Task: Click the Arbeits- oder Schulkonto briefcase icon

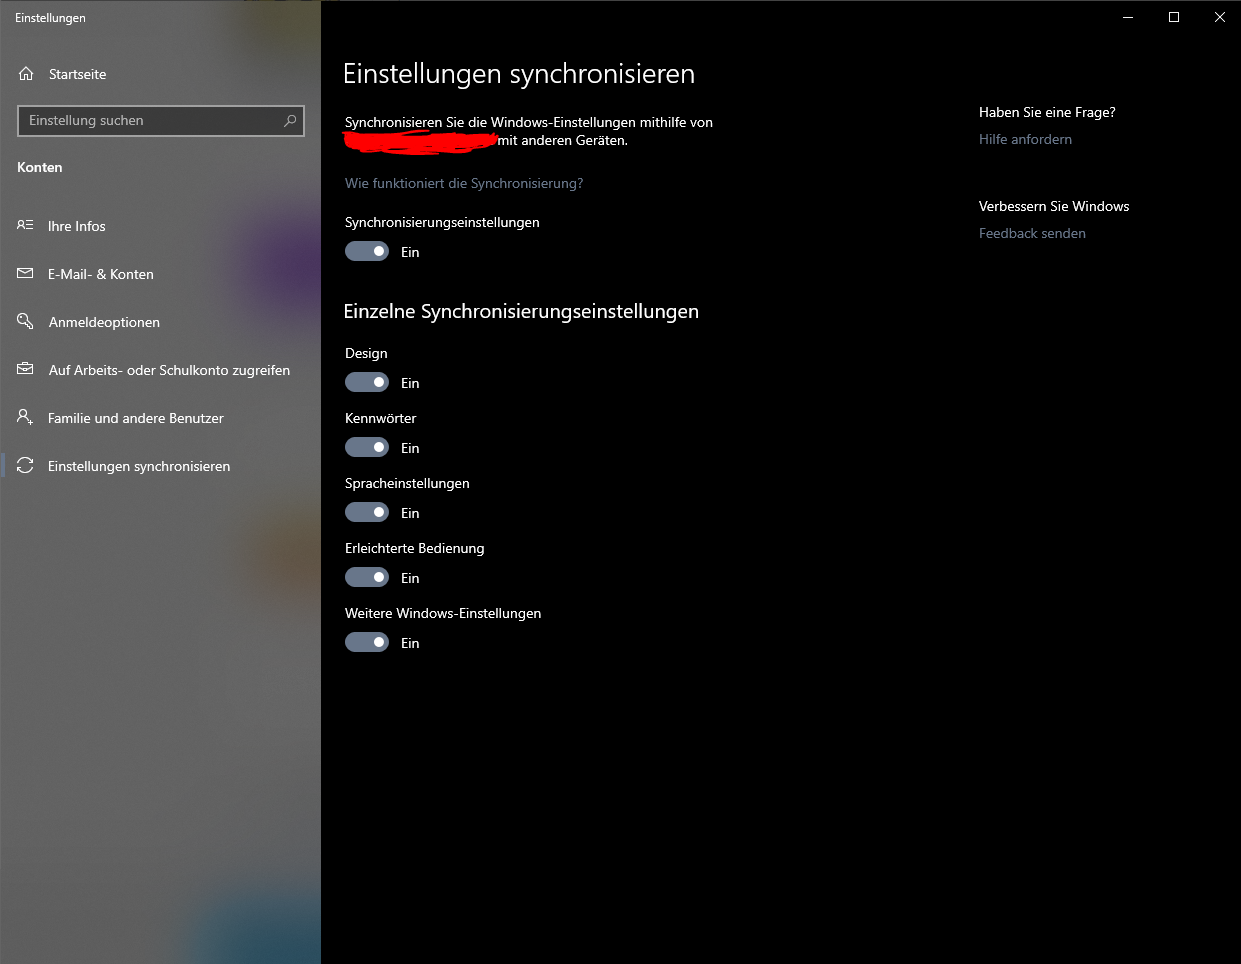Action: 25,369
